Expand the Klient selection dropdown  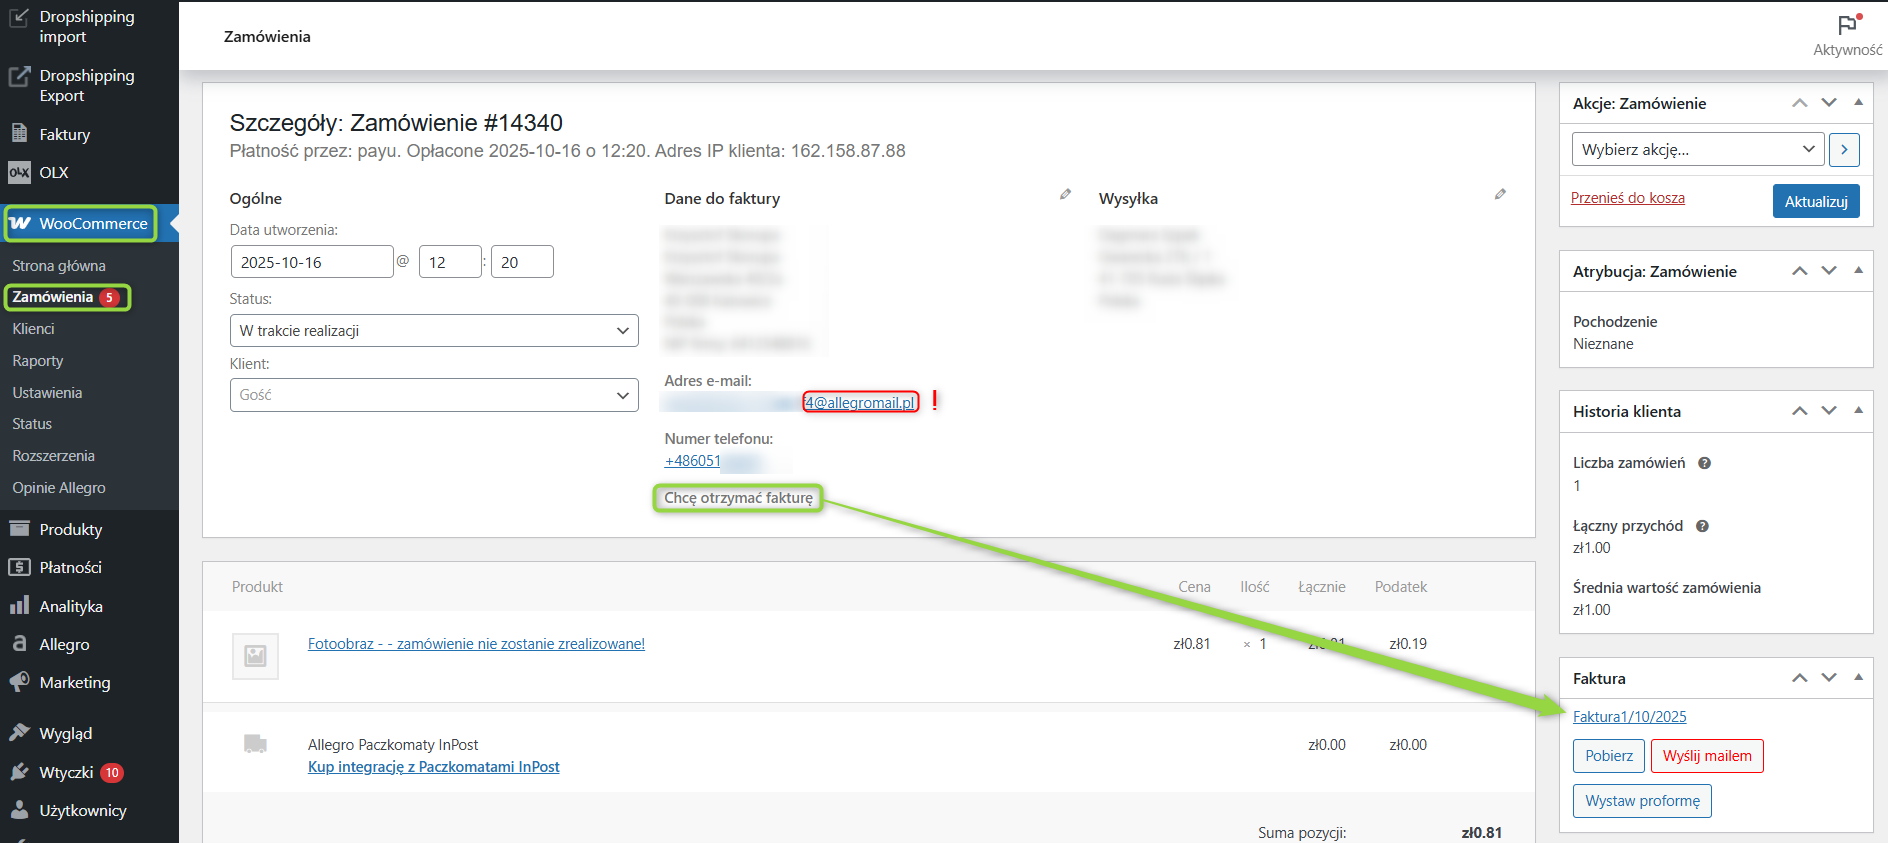pos(433,395)
